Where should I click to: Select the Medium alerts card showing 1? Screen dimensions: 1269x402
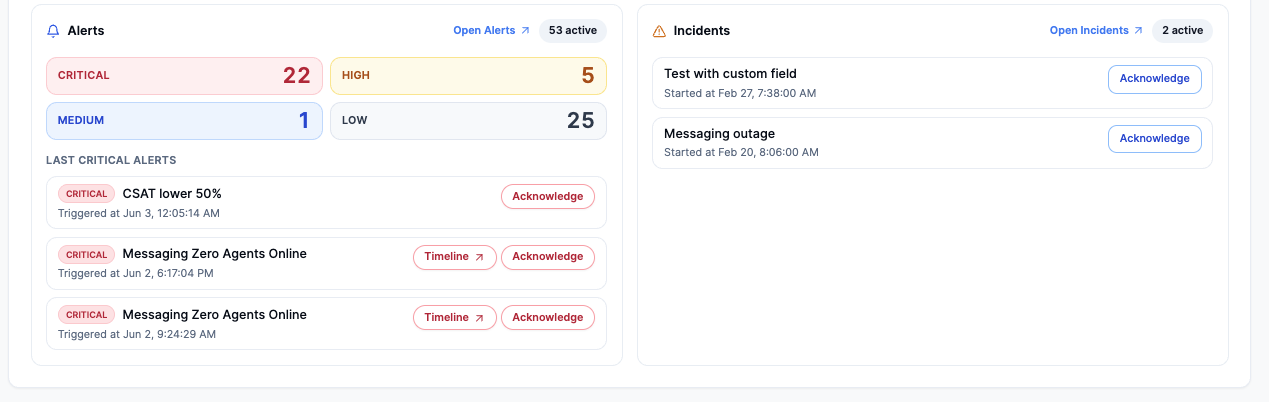(184, 121)
